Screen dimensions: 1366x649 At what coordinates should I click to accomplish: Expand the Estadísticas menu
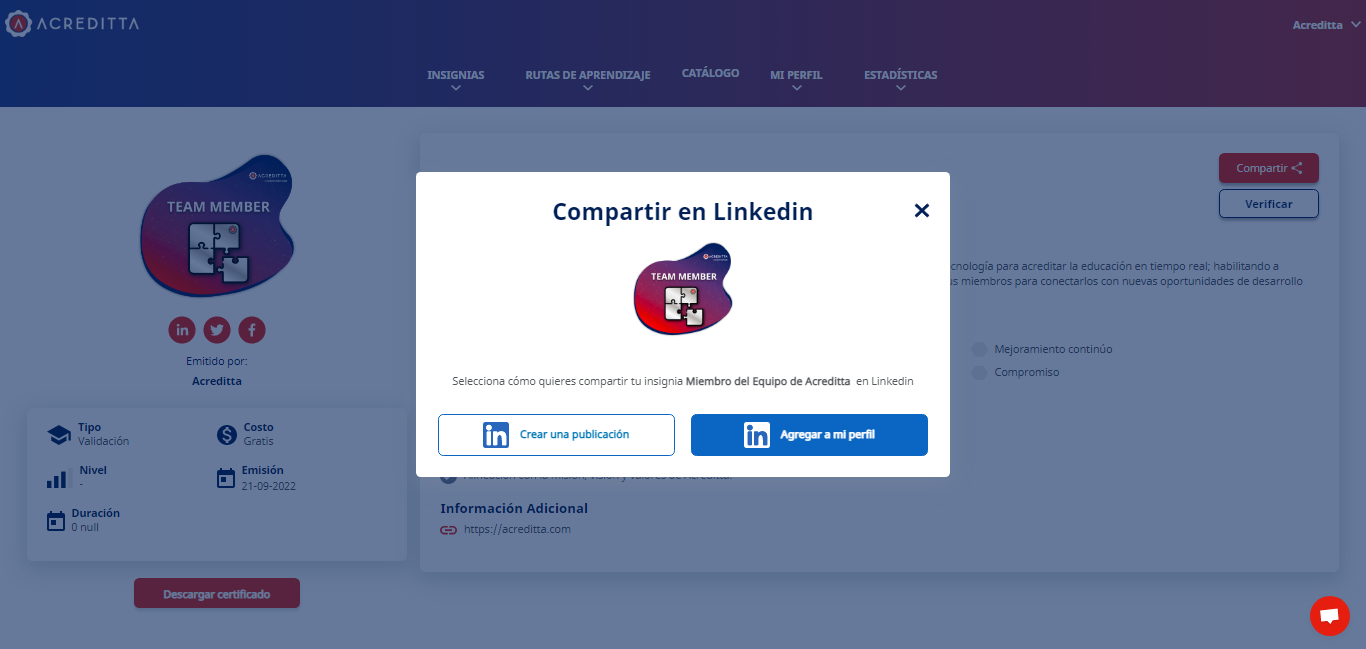click(901, 80)
